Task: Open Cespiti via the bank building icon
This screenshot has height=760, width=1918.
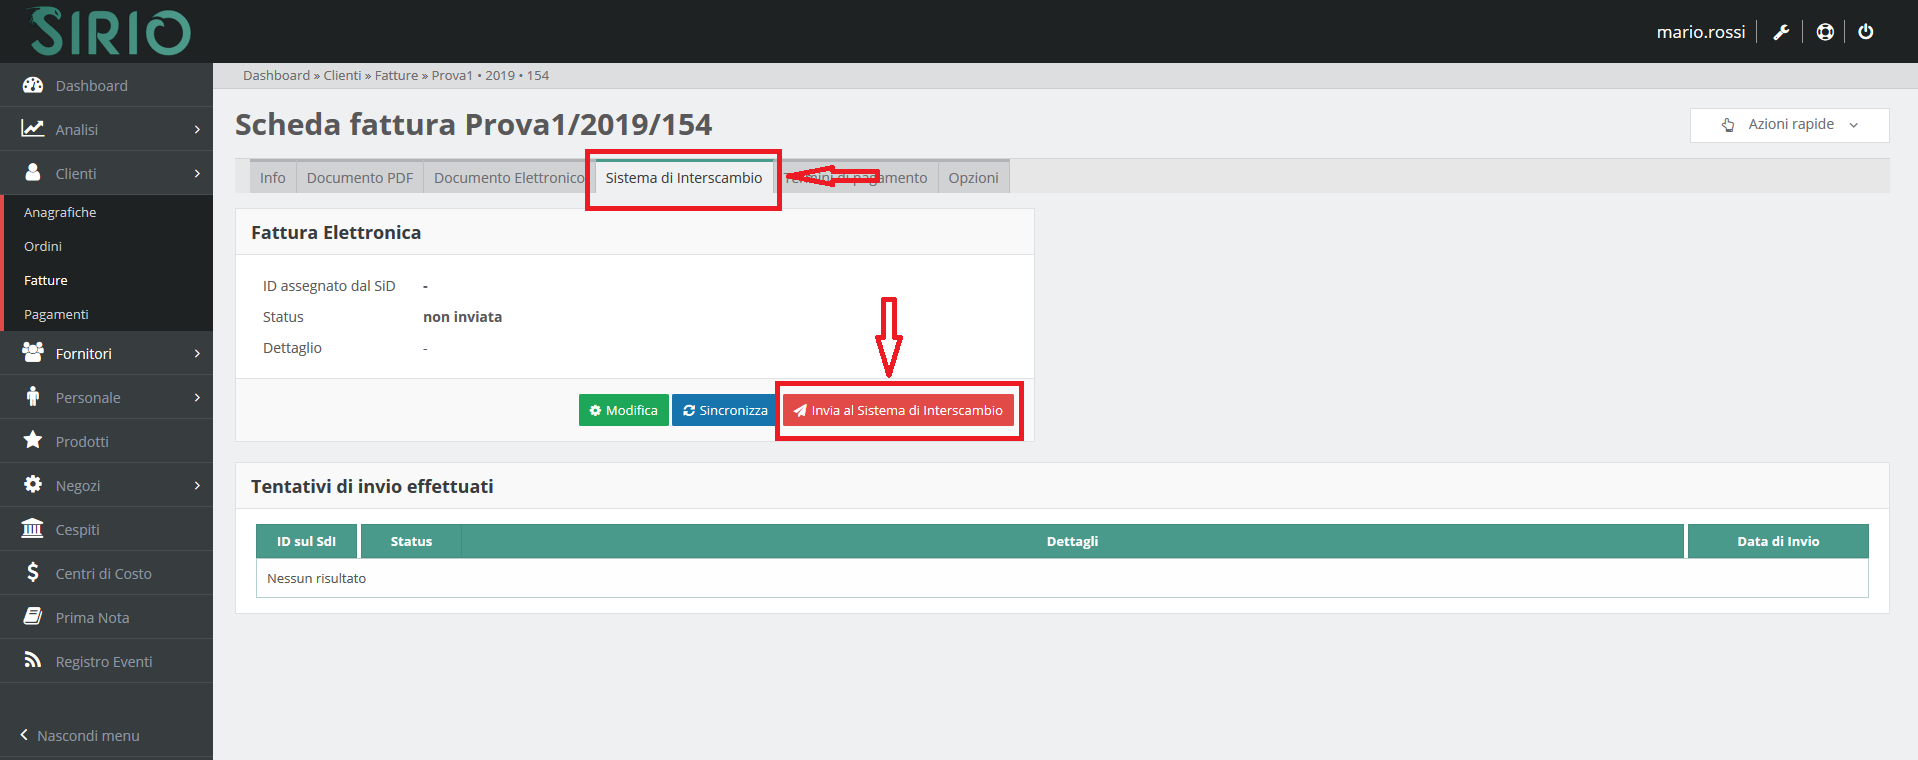Action: pyautogui.click(x=33, y=529)
